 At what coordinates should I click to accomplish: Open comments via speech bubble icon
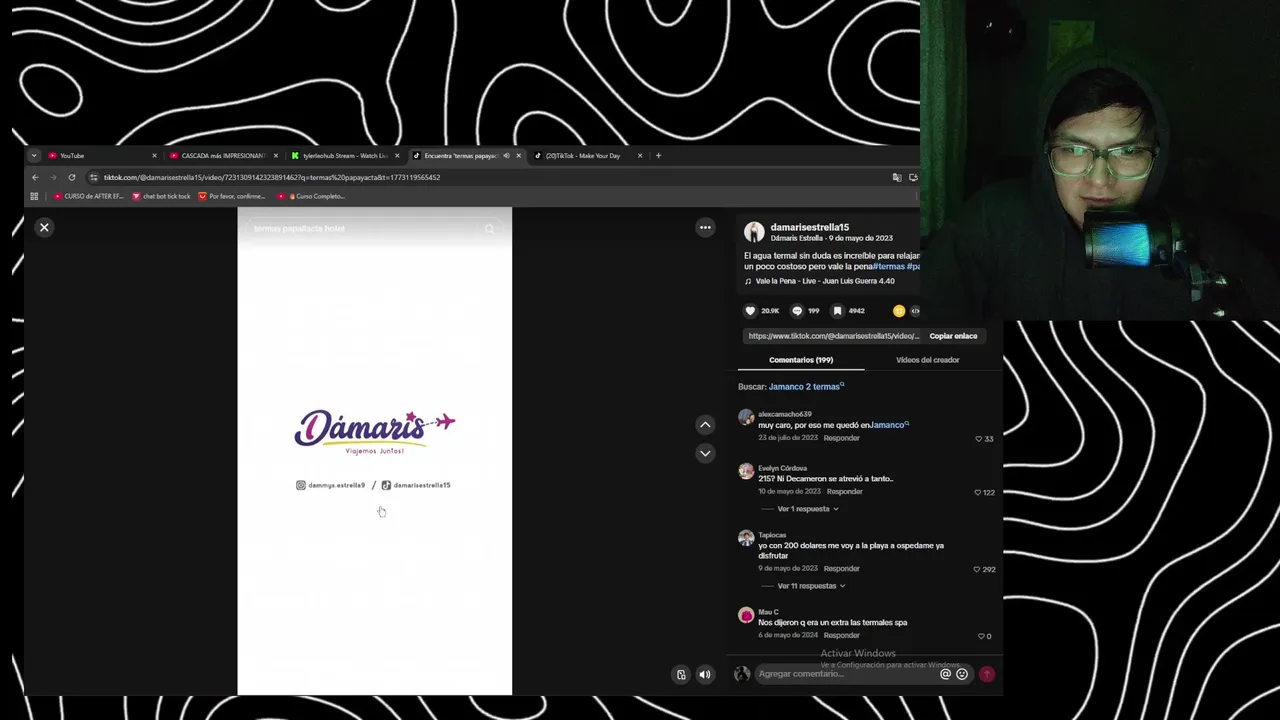pos(797,311)
